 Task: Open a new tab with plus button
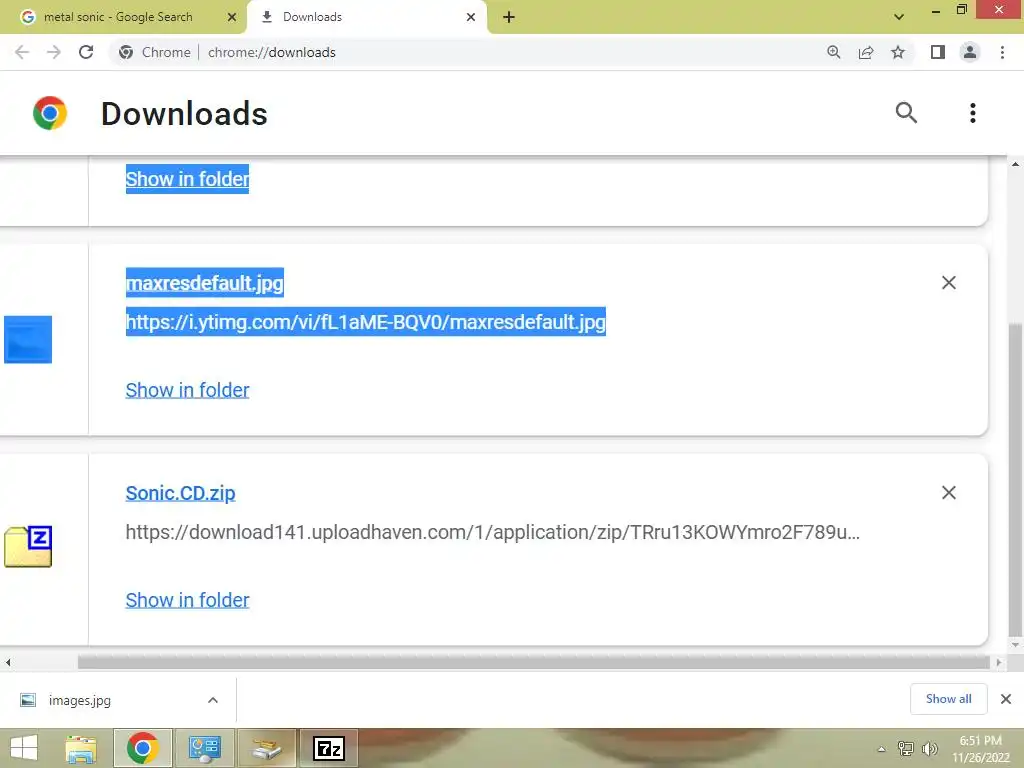[509, 17]
